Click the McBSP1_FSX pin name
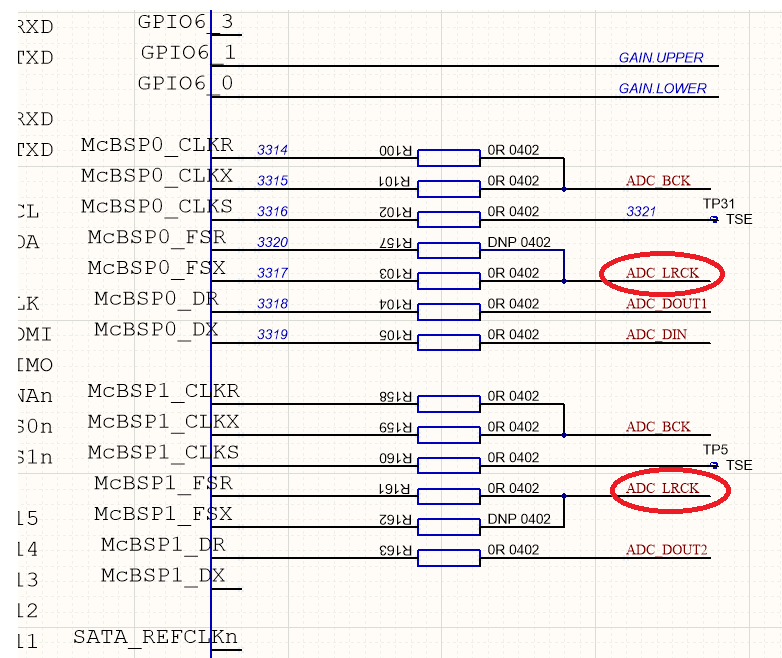The image size is (782, 658). tap(164, 514)
